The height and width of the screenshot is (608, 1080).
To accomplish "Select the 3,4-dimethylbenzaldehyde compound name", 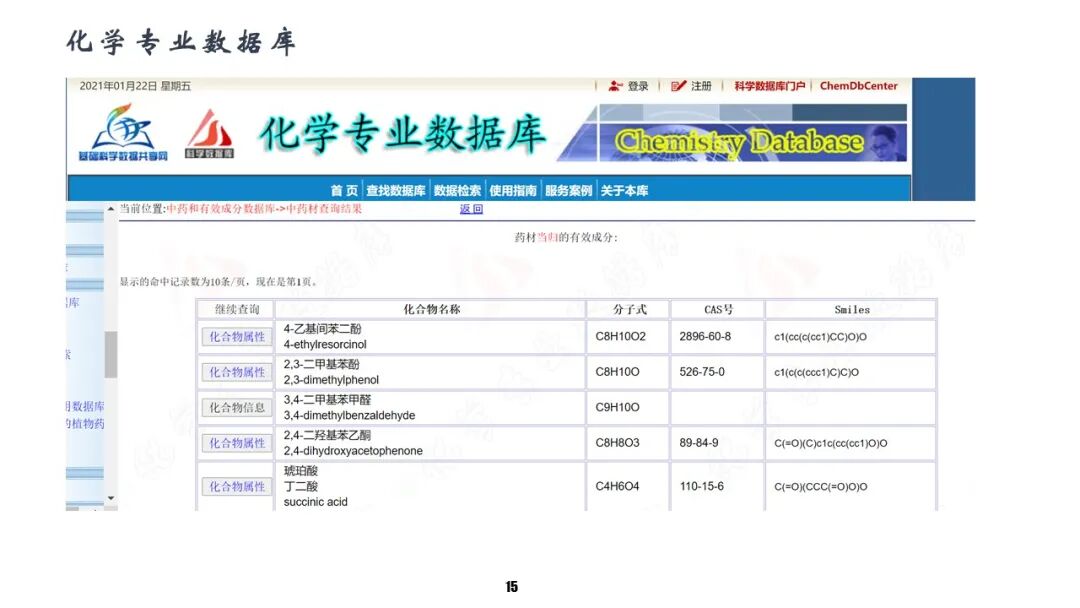I will (x=349, y=415).
